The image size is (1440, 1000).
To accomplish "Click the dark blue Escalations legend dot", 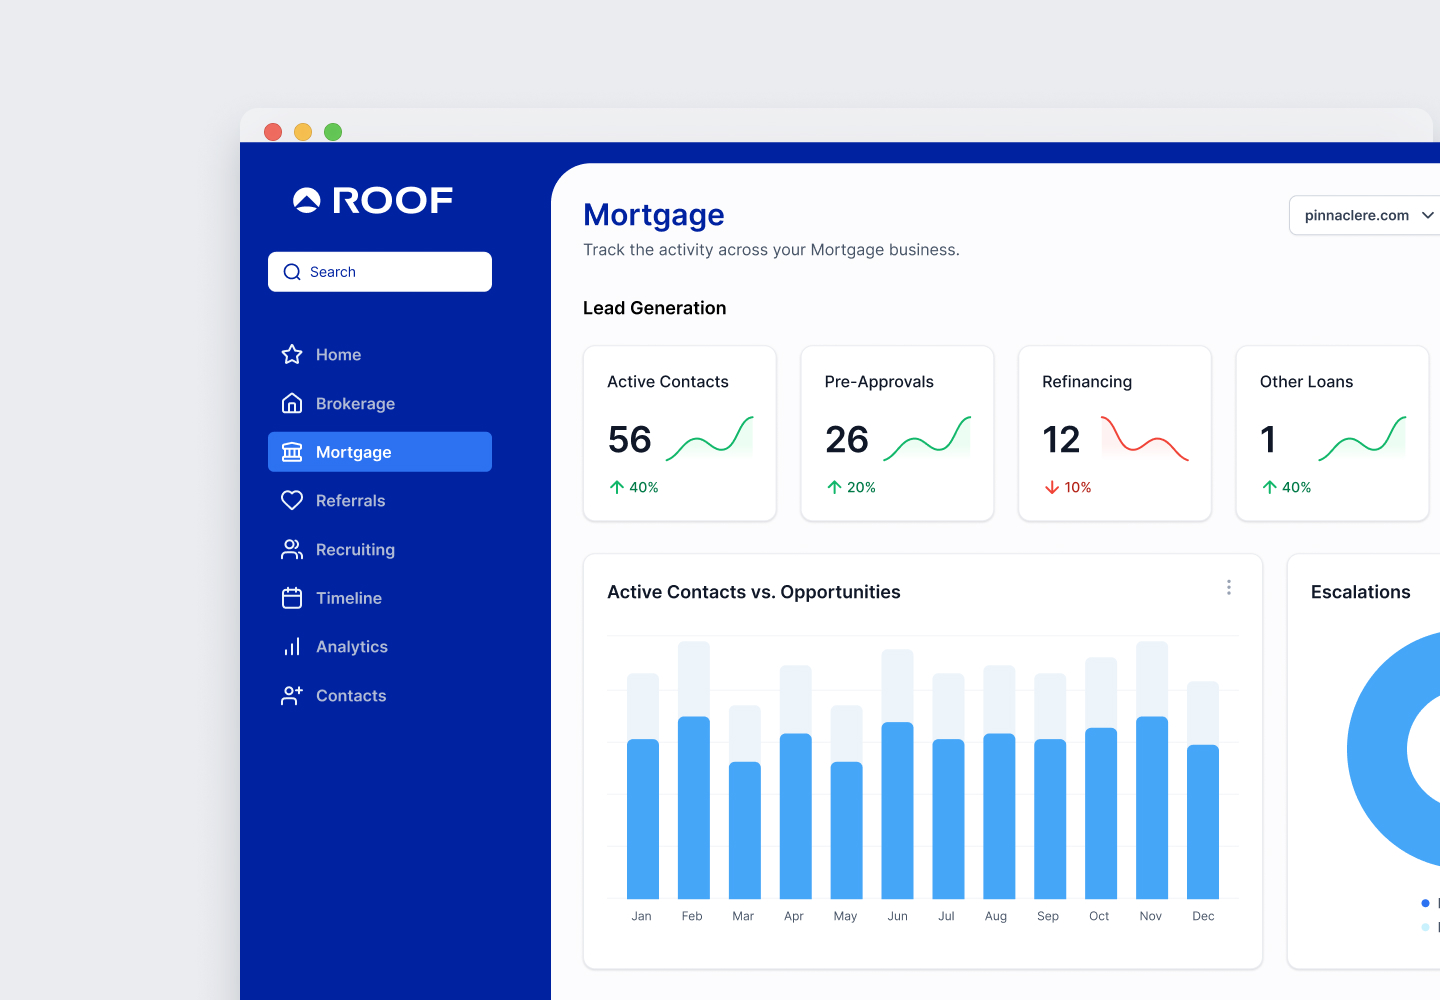I will (1425, 903).
